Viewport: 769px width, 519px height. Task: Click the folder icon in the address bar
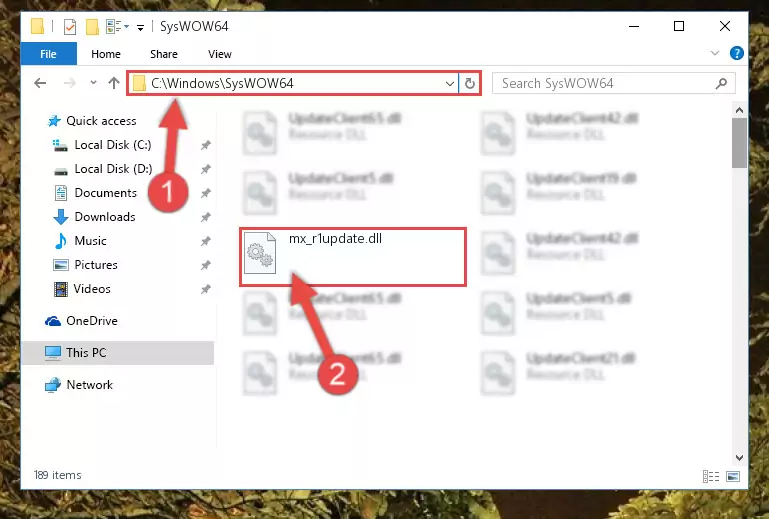pyautogui.click(x=140, y=83)
